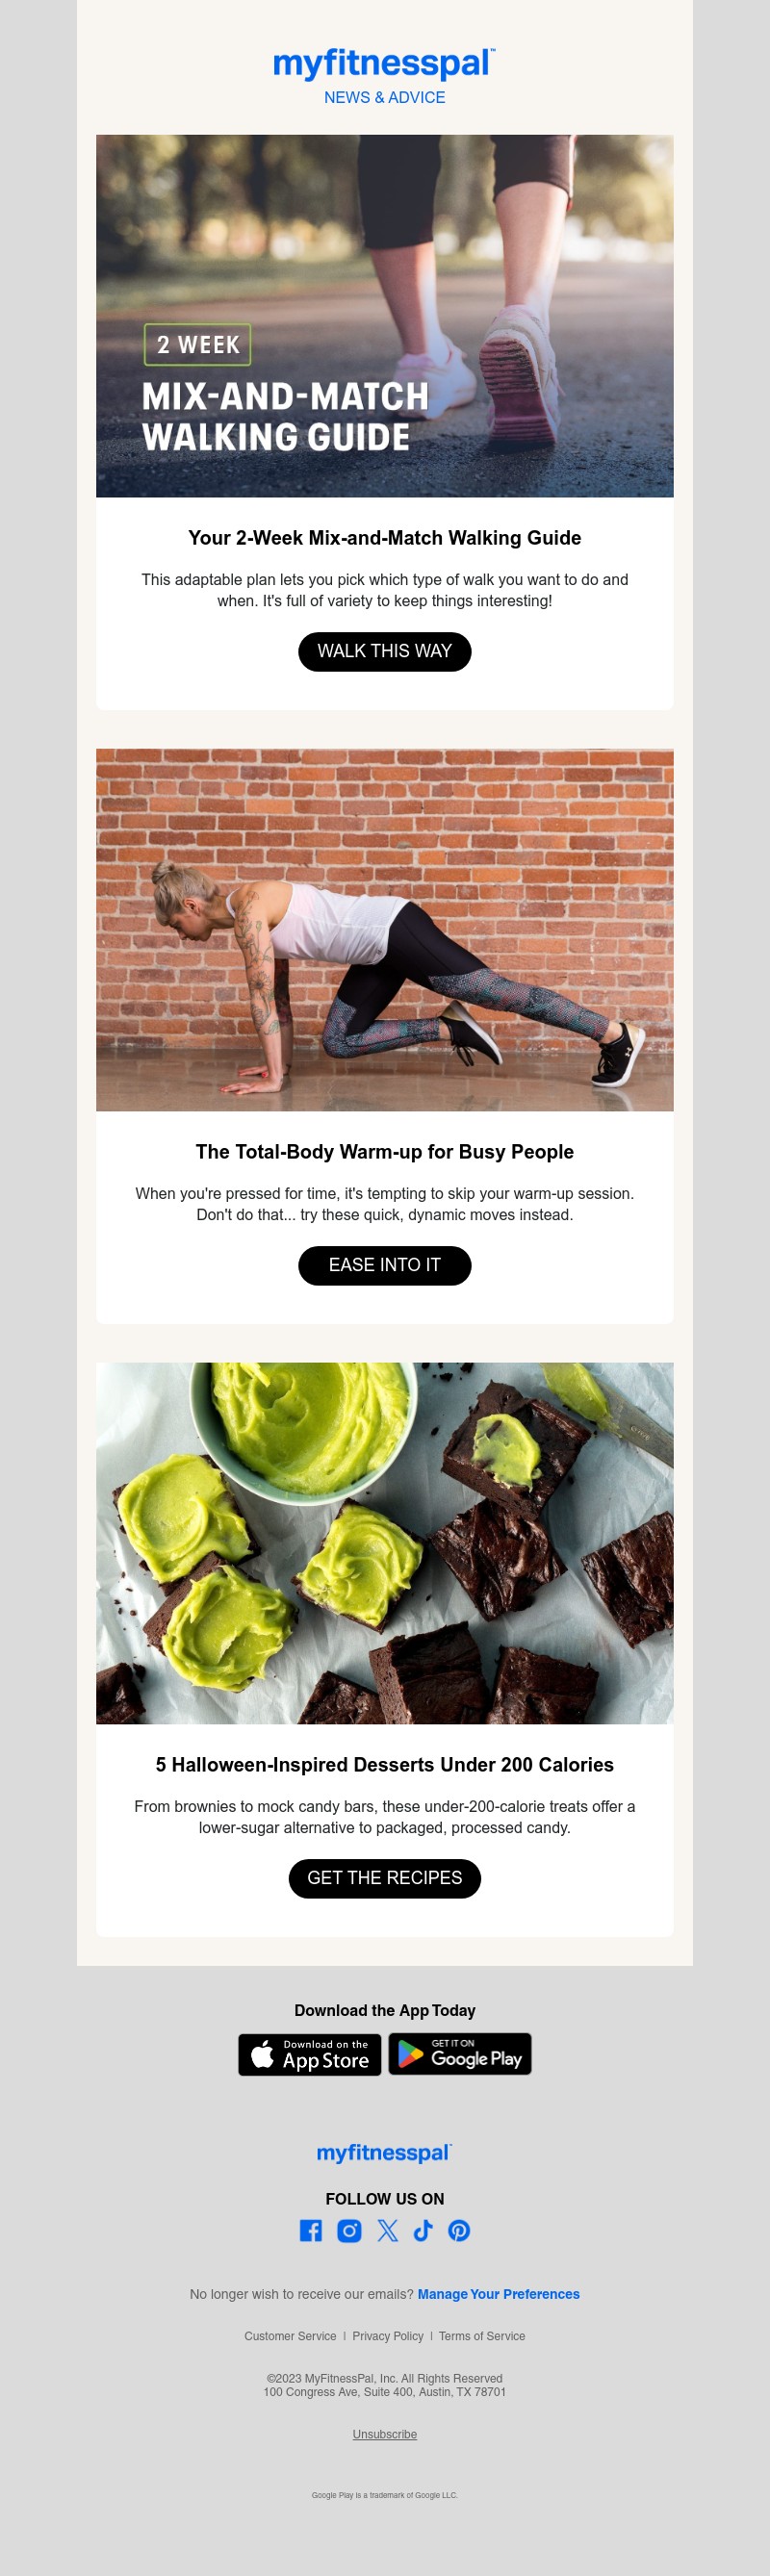
Task: Open the TikTok social icon
Action: pyautogui.click(x=423, y=2230)
